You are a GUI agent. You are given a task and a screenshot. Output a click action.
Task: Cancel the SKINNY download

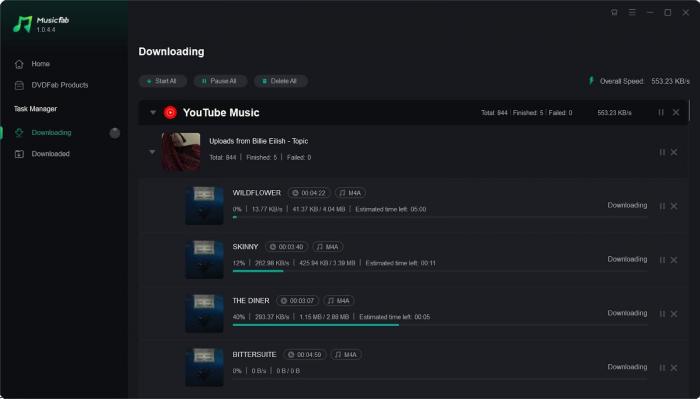pos(674,260)
